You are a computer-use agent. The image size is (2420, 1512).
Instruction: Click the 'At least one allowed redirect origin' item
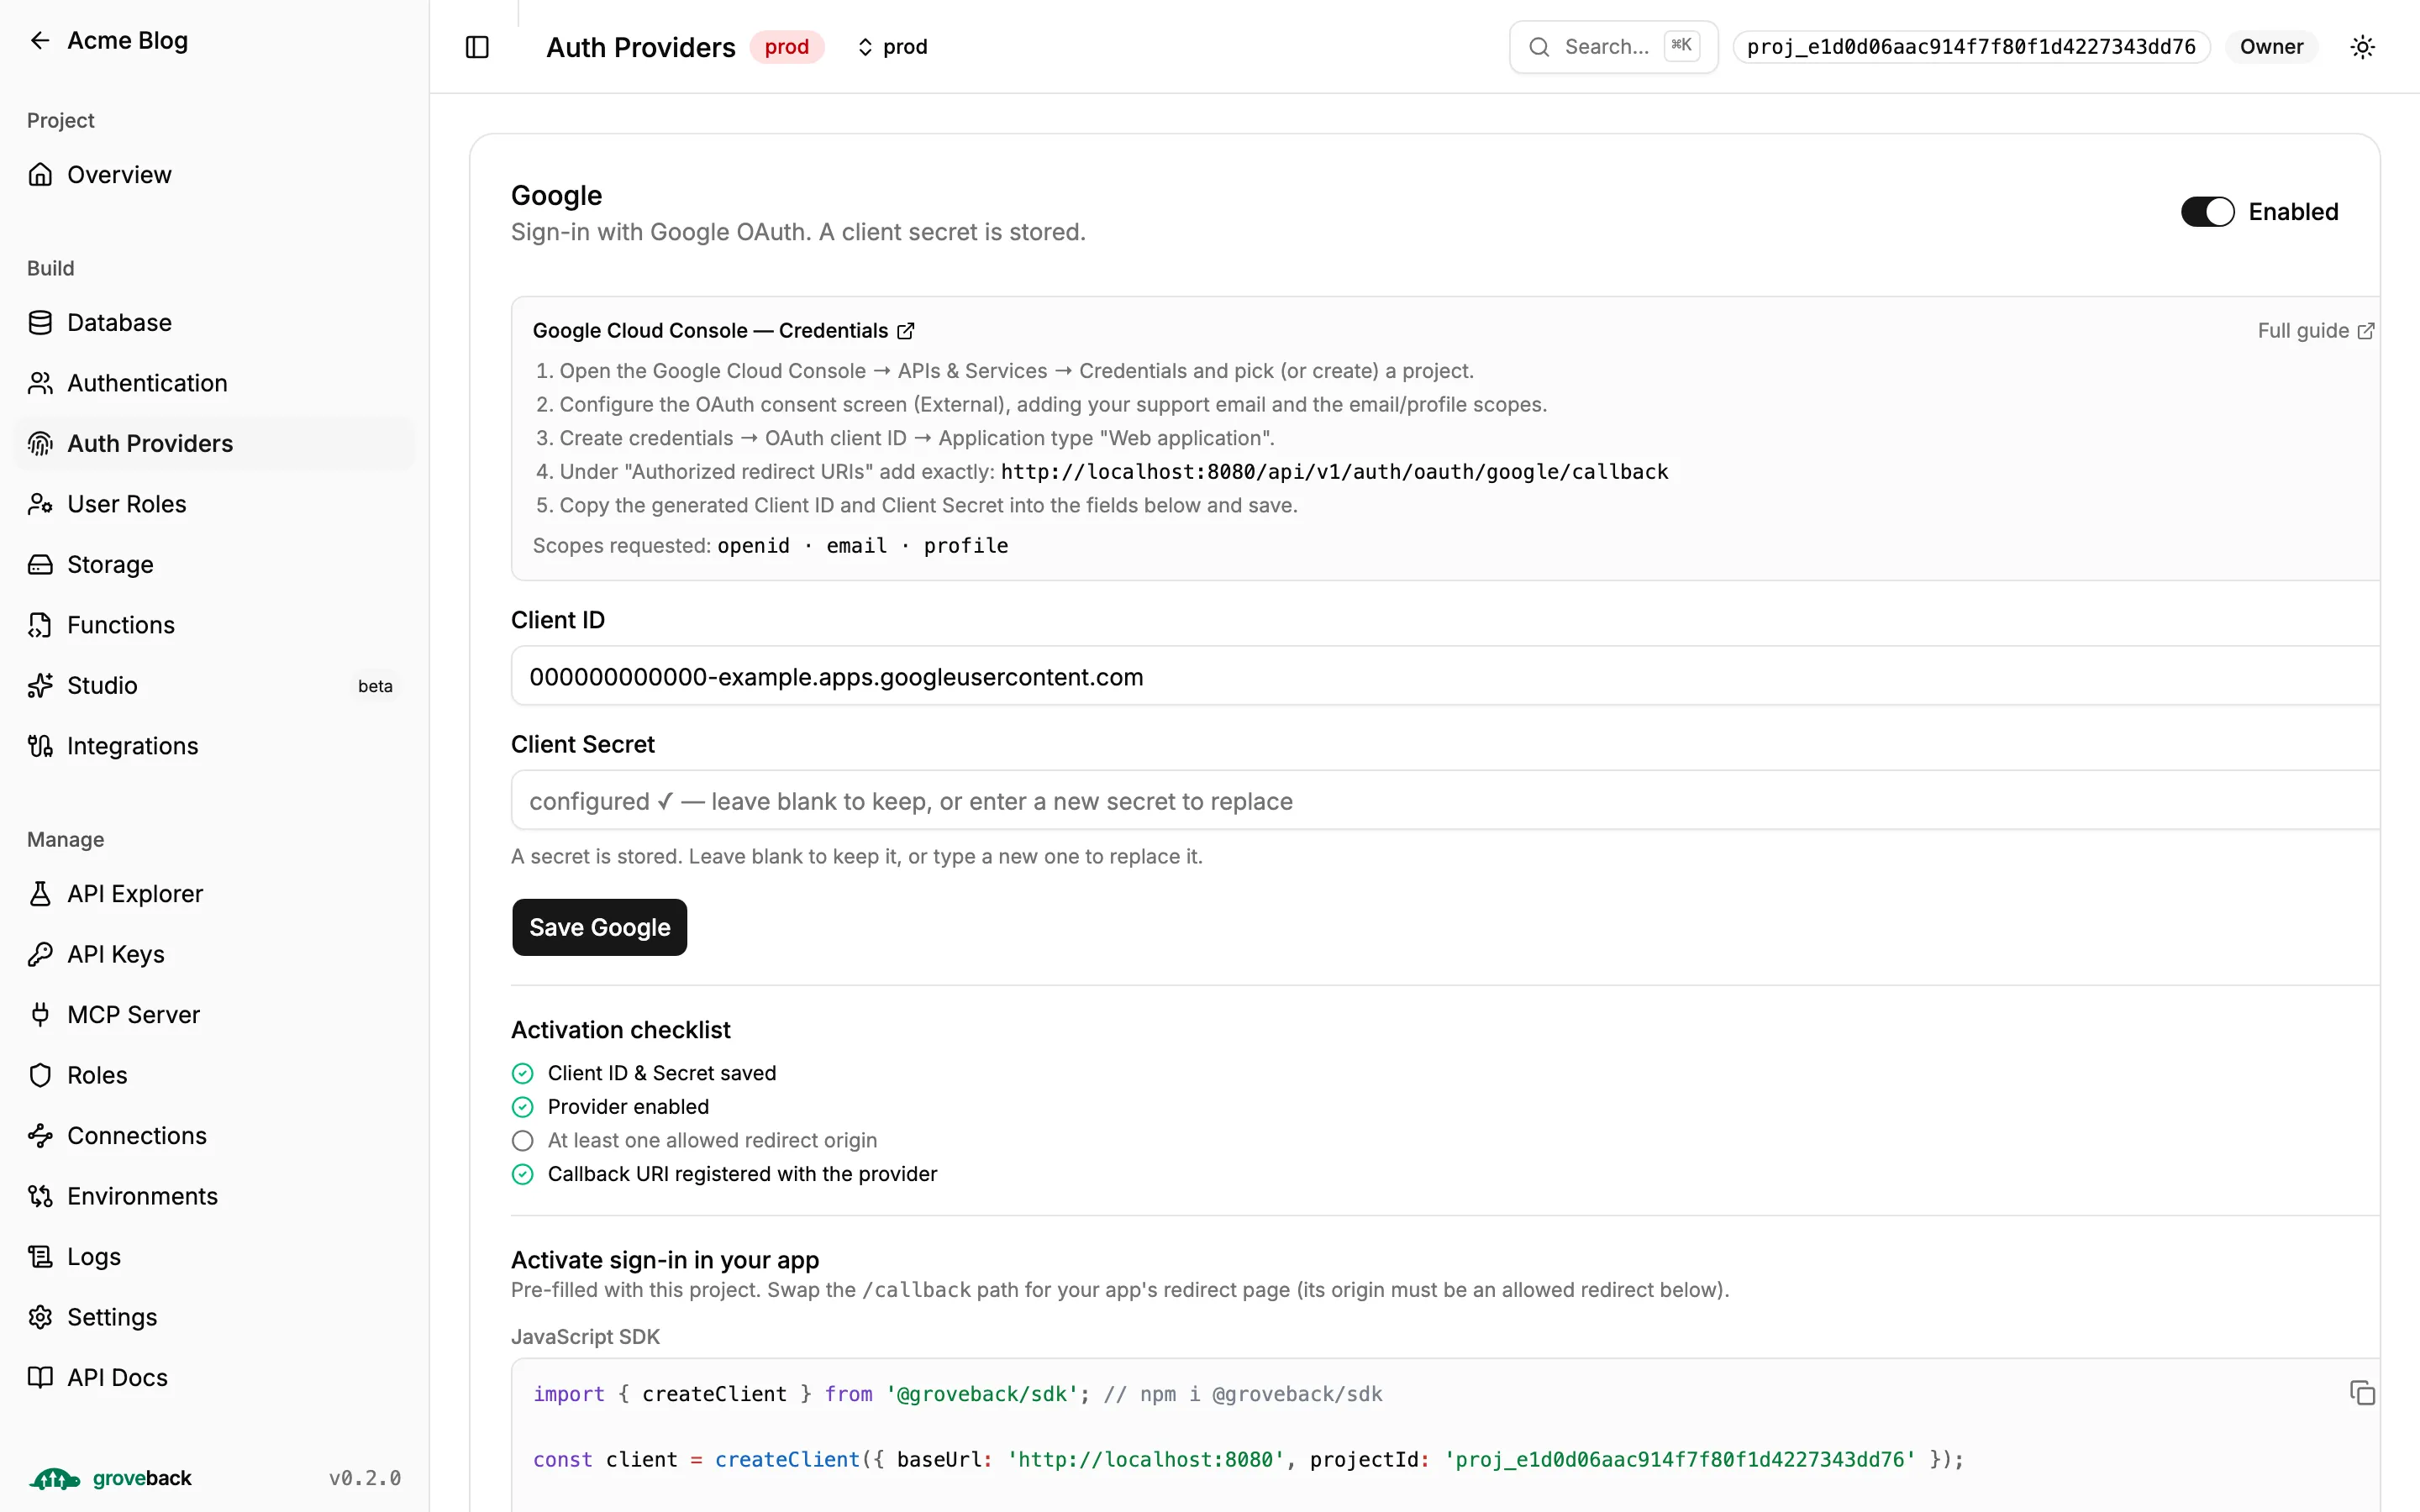694,1140
